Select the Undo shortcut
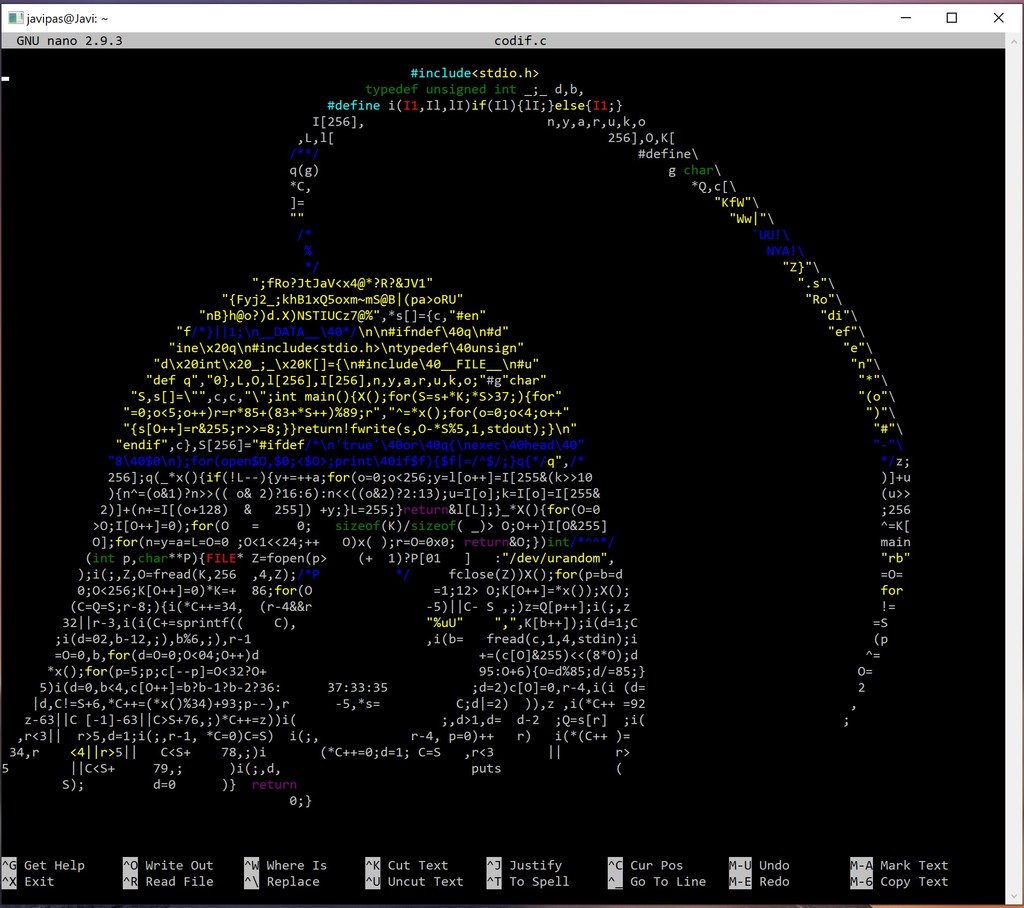1024x908 pixels. coord(774,865)
